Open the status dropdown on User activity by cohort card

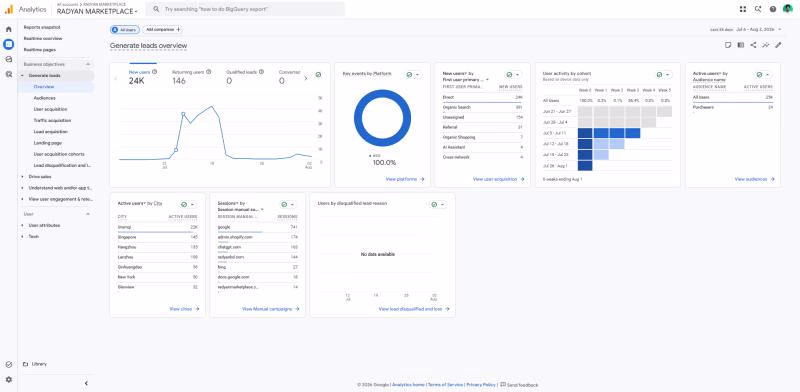pyautogui.click(x=663, y=75)
